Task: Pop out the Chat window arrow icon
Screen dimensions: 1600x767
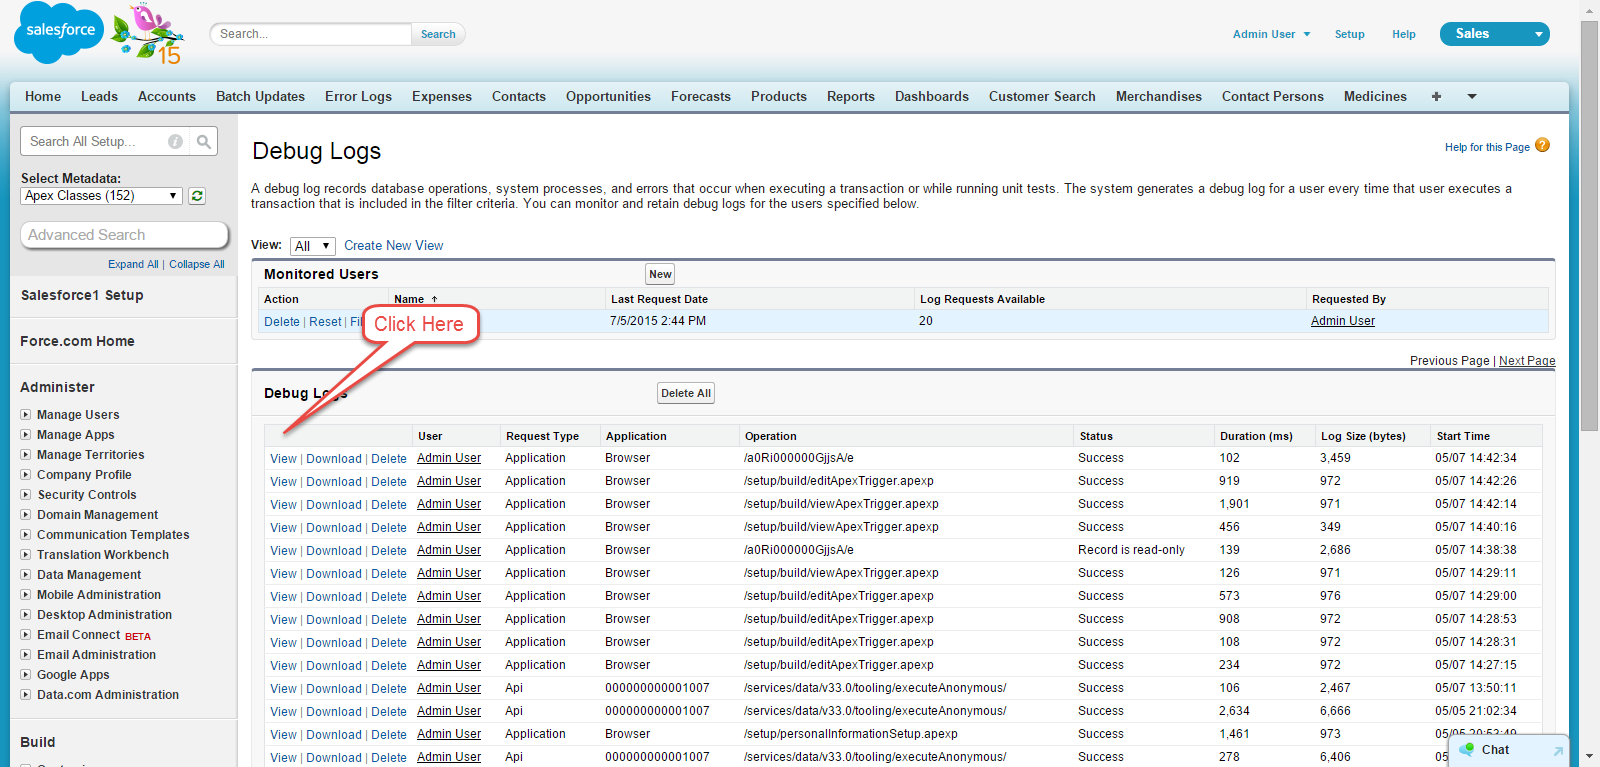Action: coord(1557,751)
